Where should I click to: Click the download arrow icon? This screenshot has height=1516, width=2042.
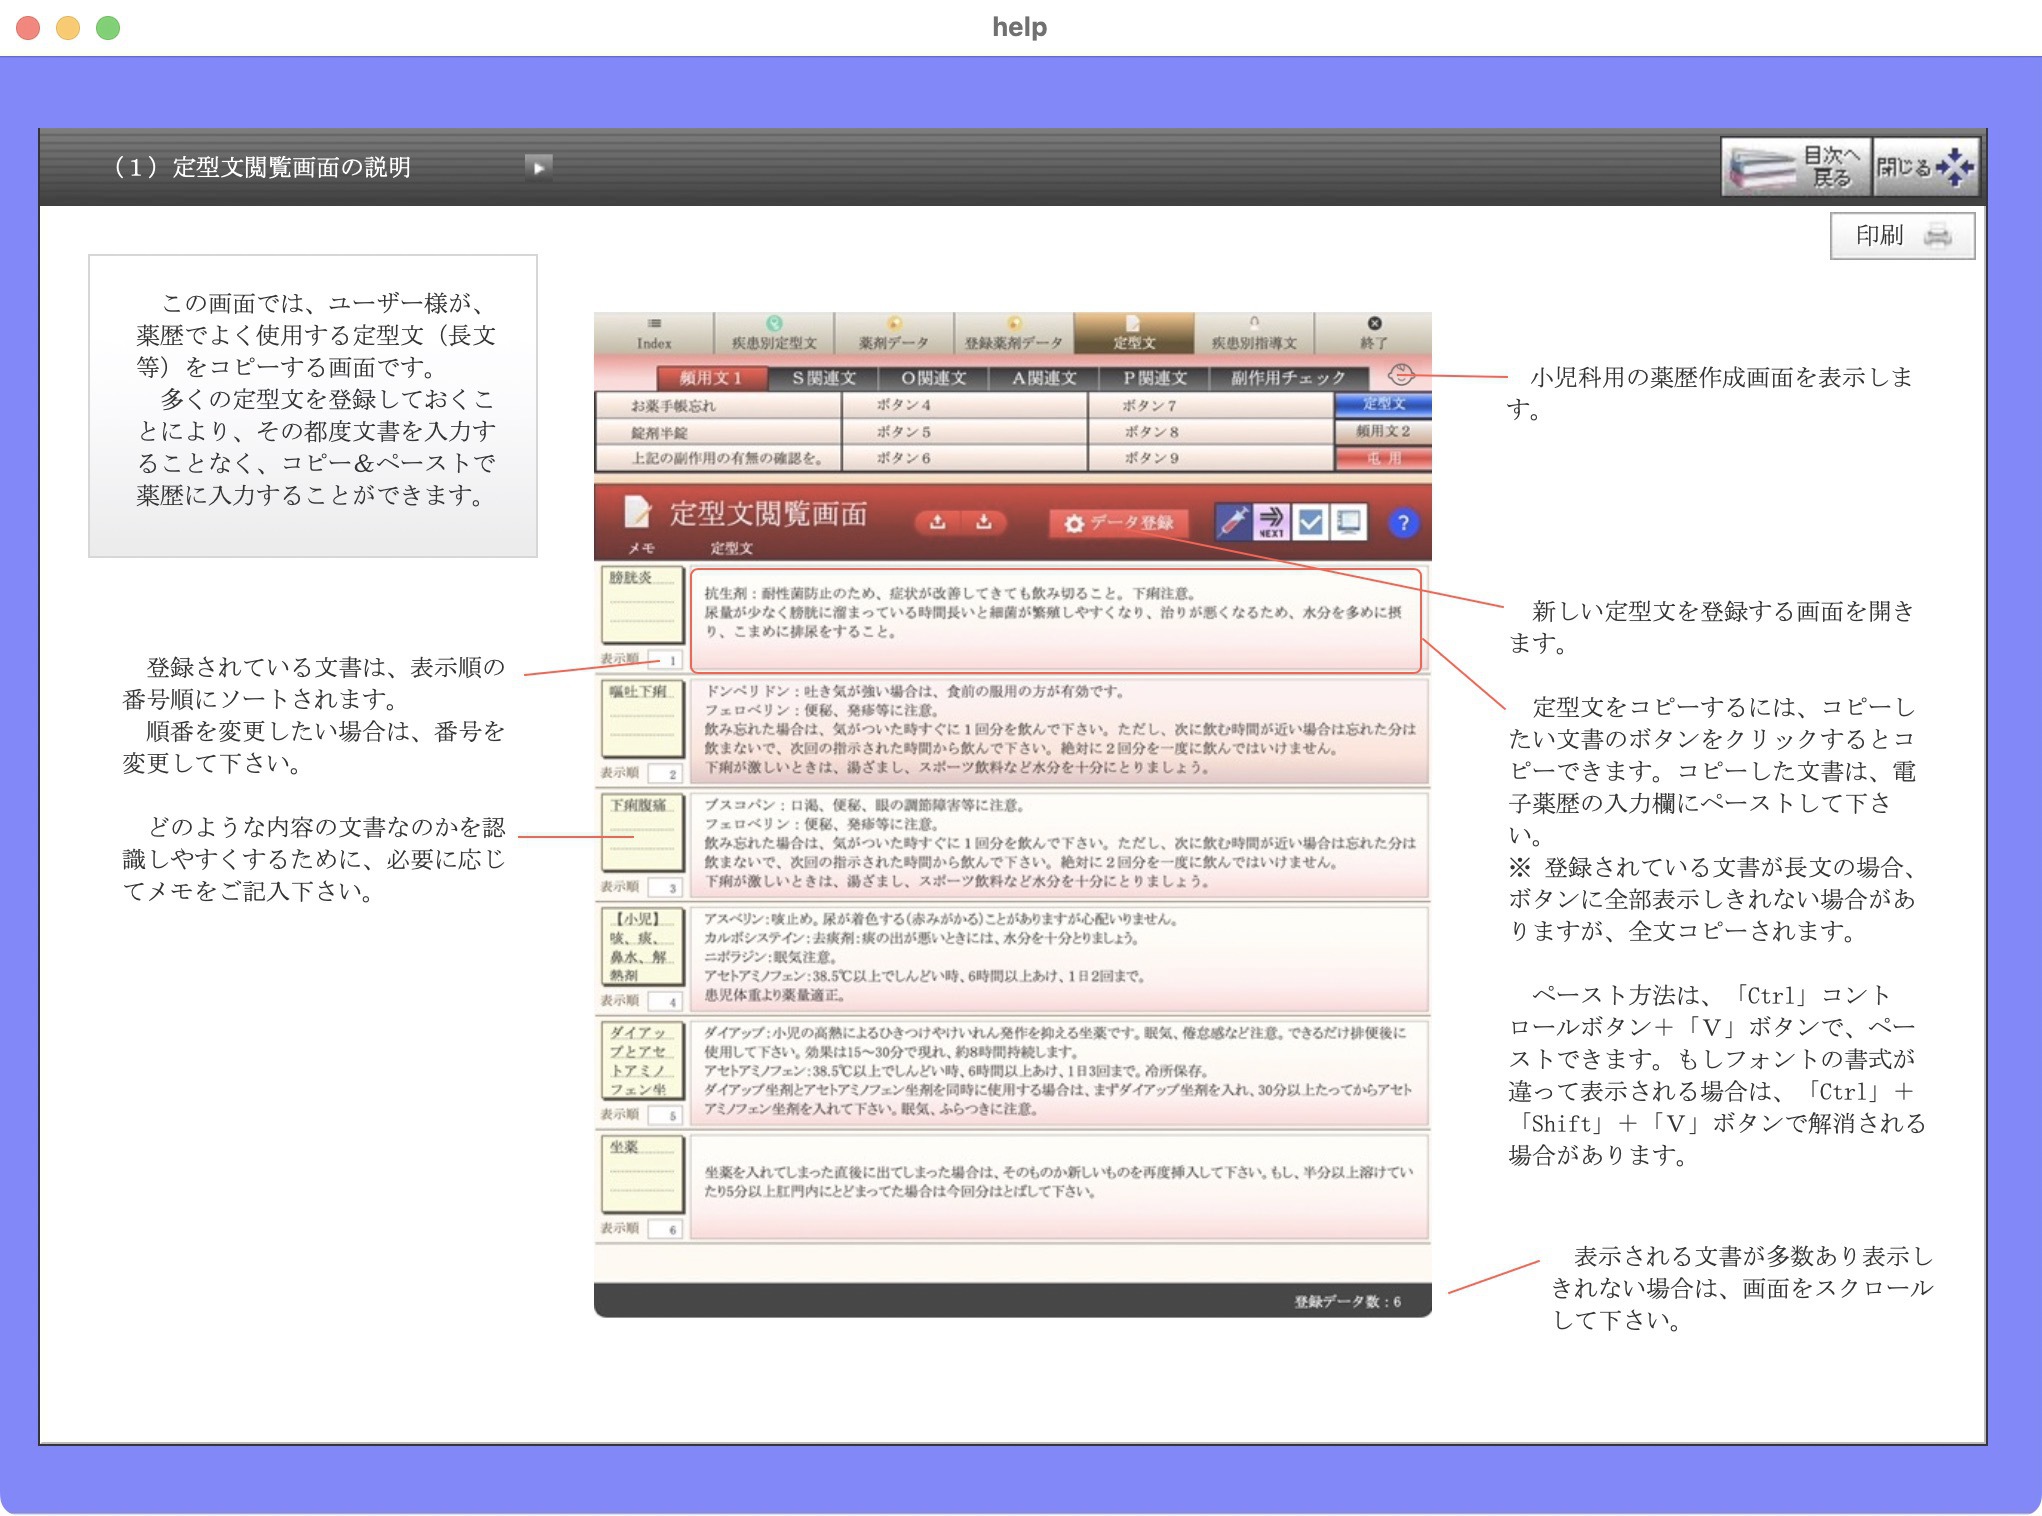tap(984, 522)
